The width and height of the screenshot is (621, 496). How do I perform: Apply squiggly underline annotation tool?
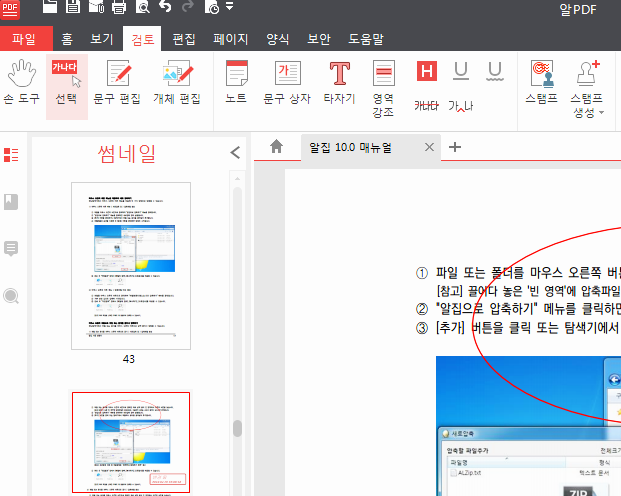pyautogui.click(x=495, y=71)
